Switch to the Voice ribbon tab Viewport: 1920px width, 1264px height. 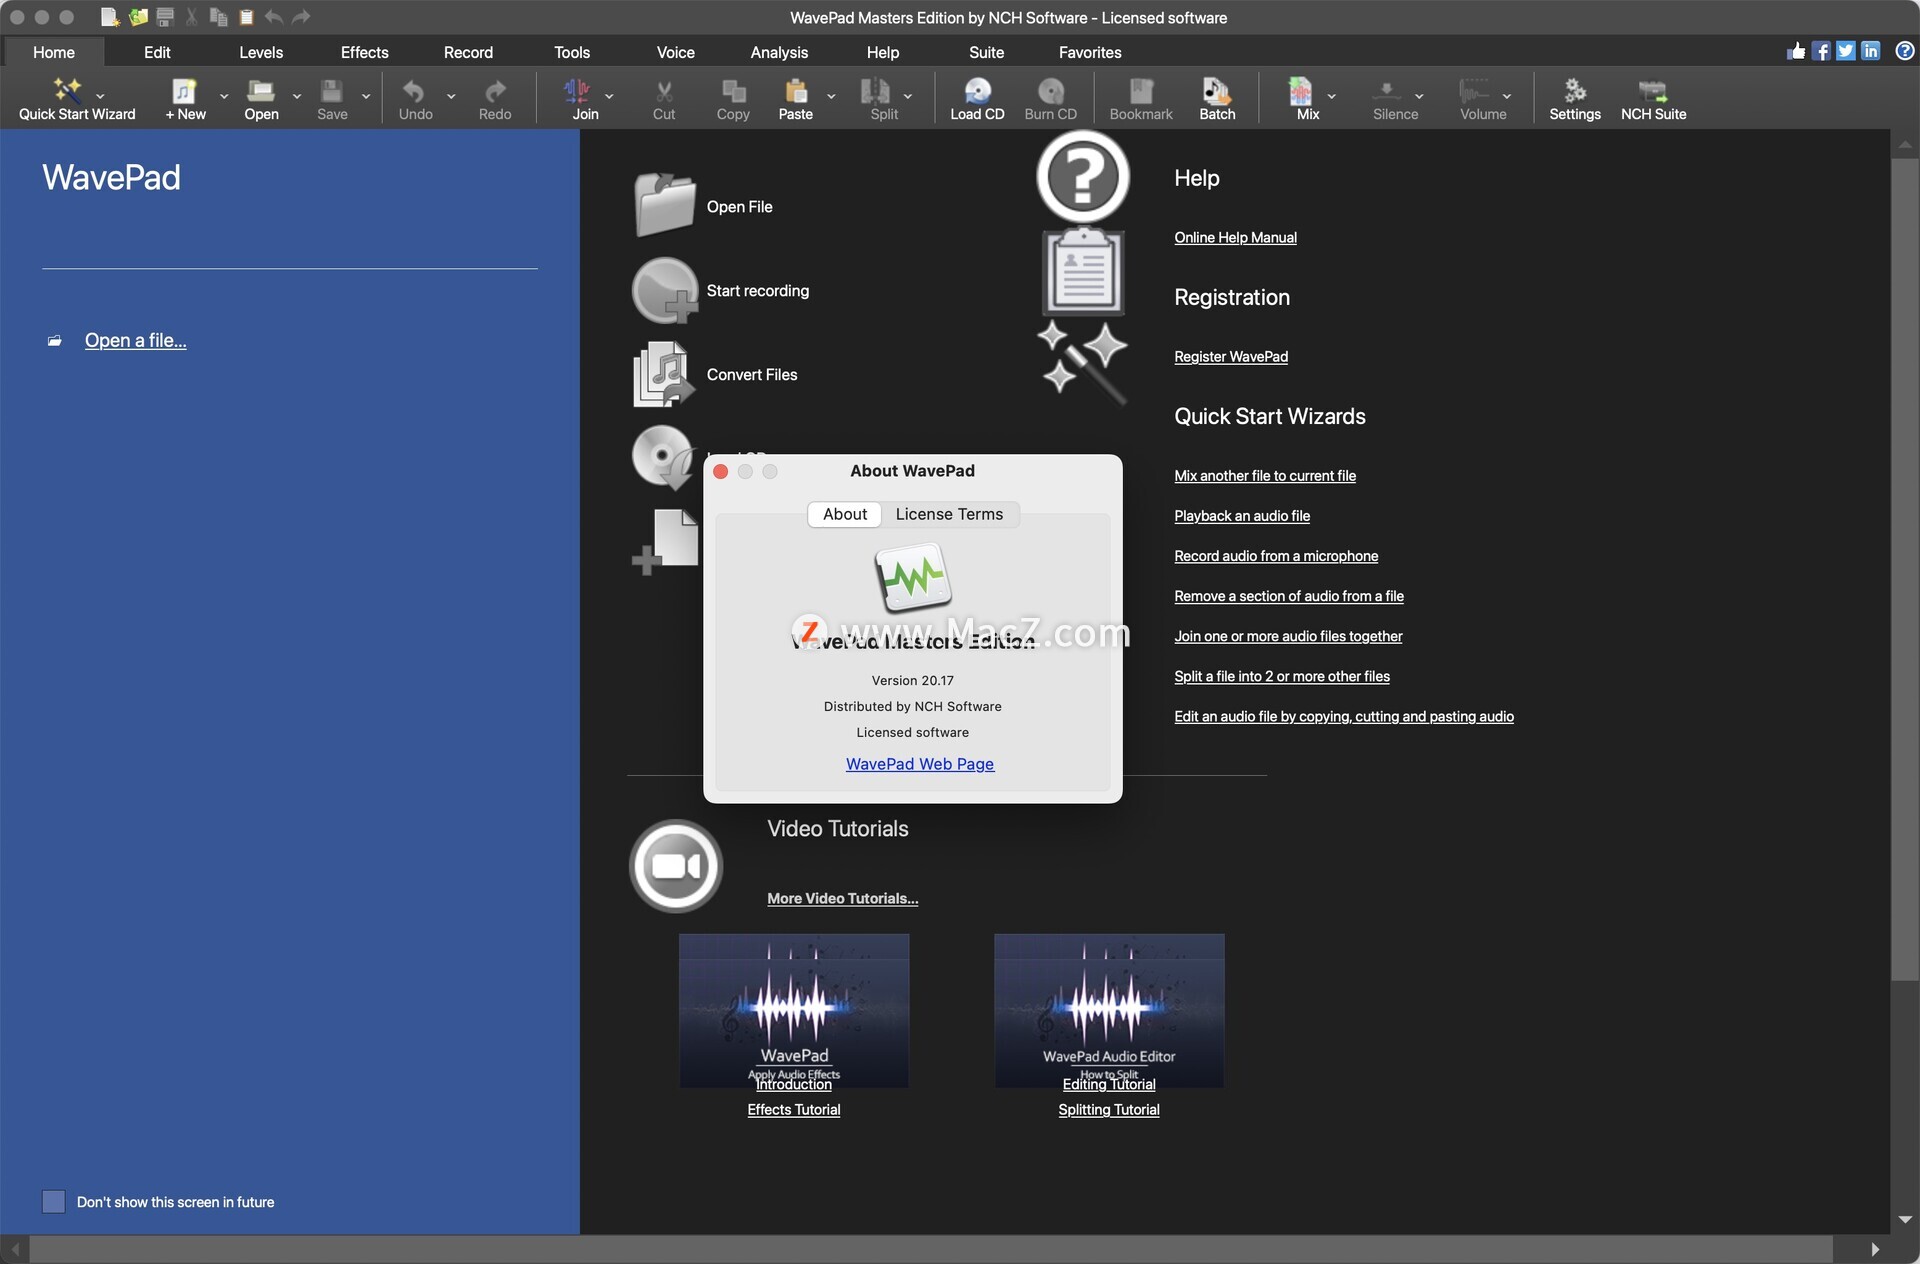pos(675,52)
